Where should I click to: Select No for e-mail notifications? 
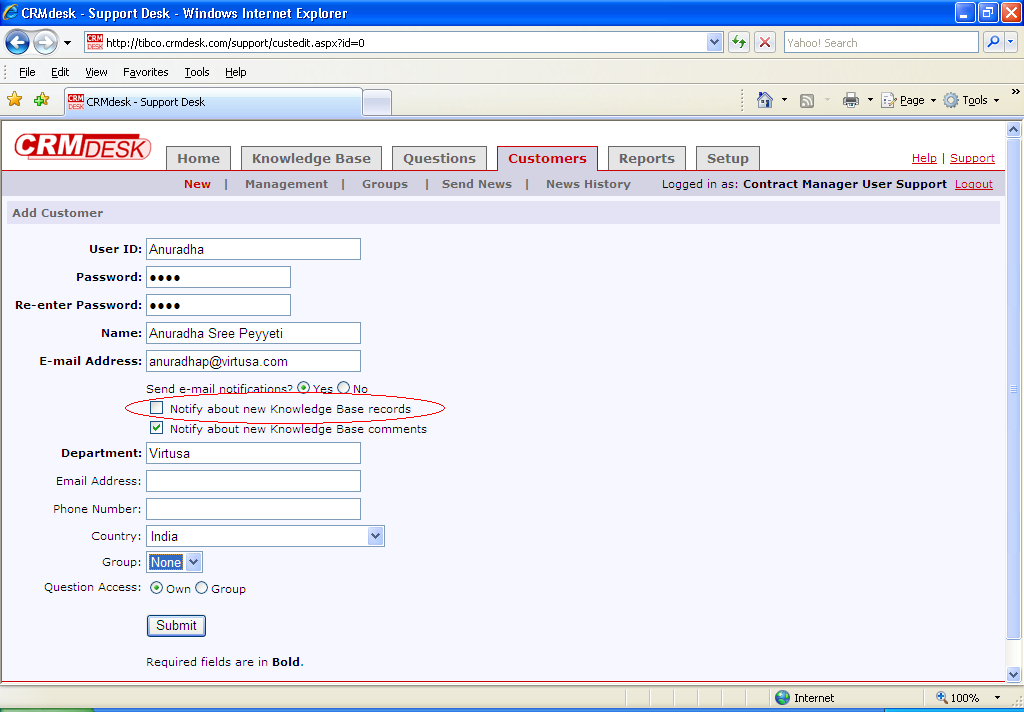344,388
